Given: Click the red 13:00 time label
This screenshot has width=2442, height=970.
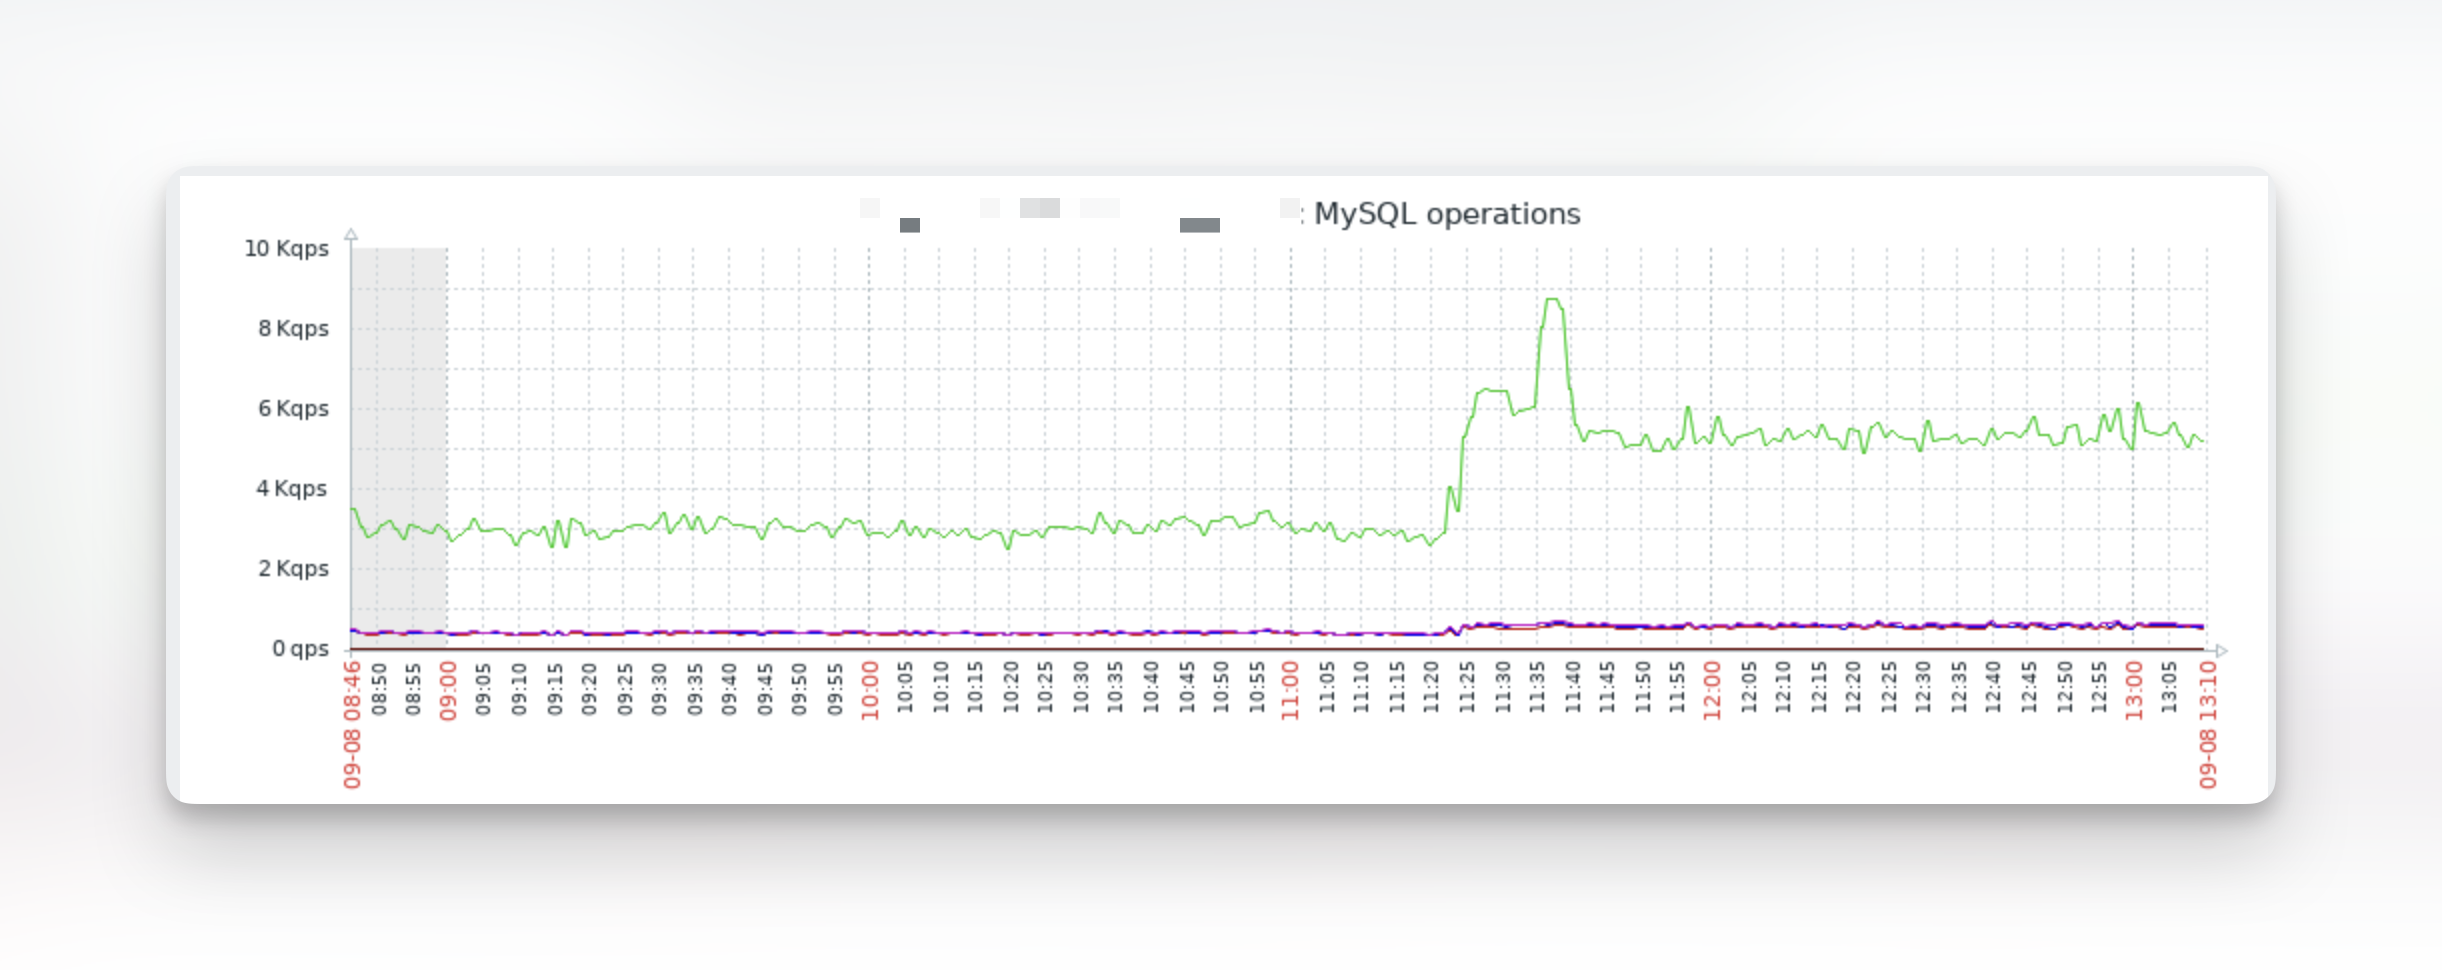Looking at the screenshot, I should [2134, 690].
